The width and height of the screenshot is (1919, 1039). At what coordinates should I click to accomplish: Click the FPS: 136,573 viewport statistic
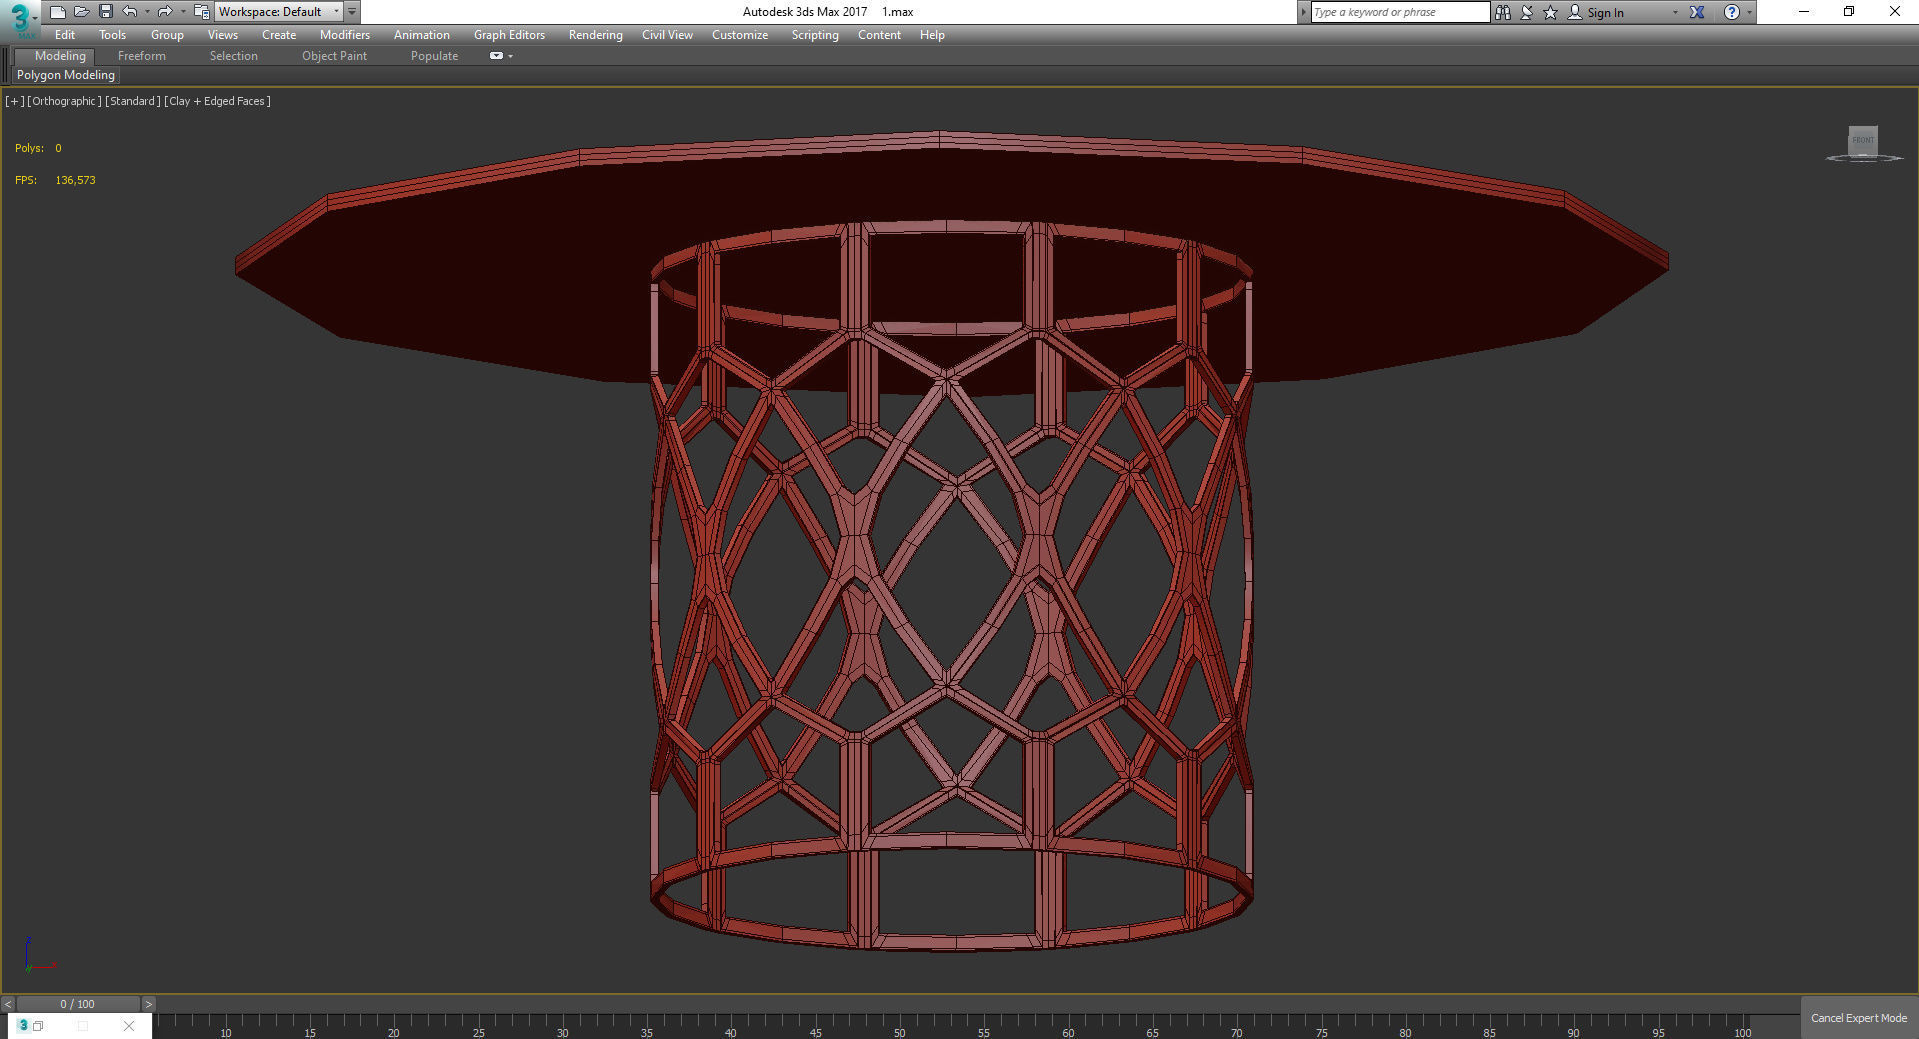(55, 180)
